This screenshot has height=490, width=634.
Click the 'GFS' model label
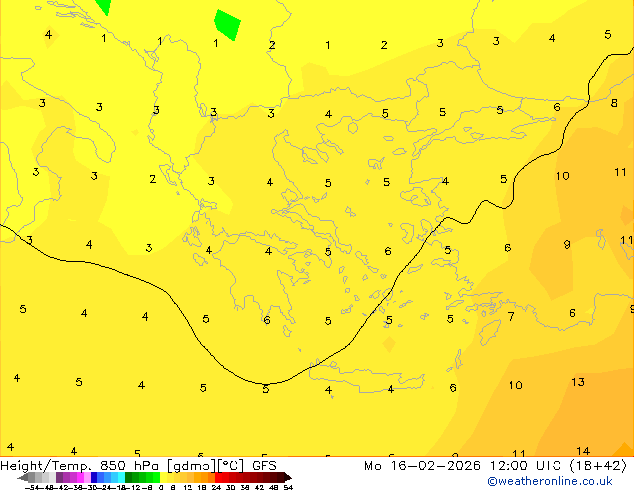[x=264, y=466]
